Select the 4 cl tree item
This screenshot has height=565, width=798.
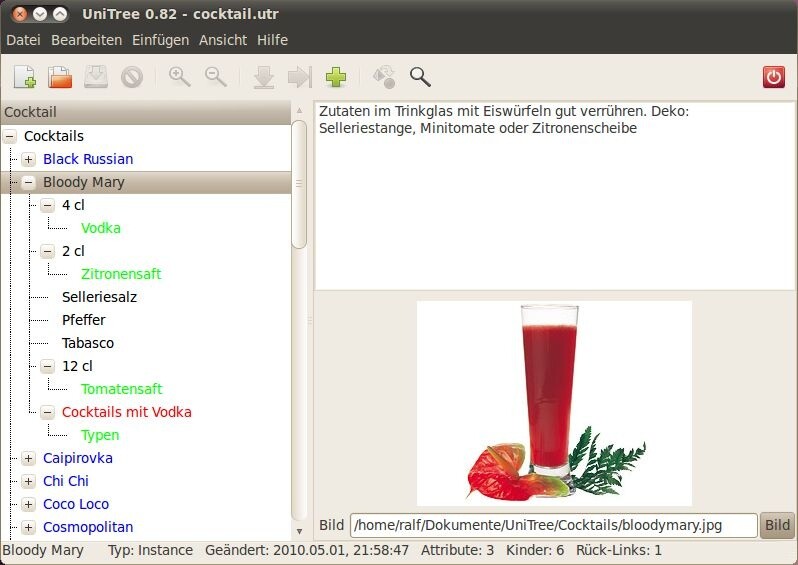pos(73,206)
